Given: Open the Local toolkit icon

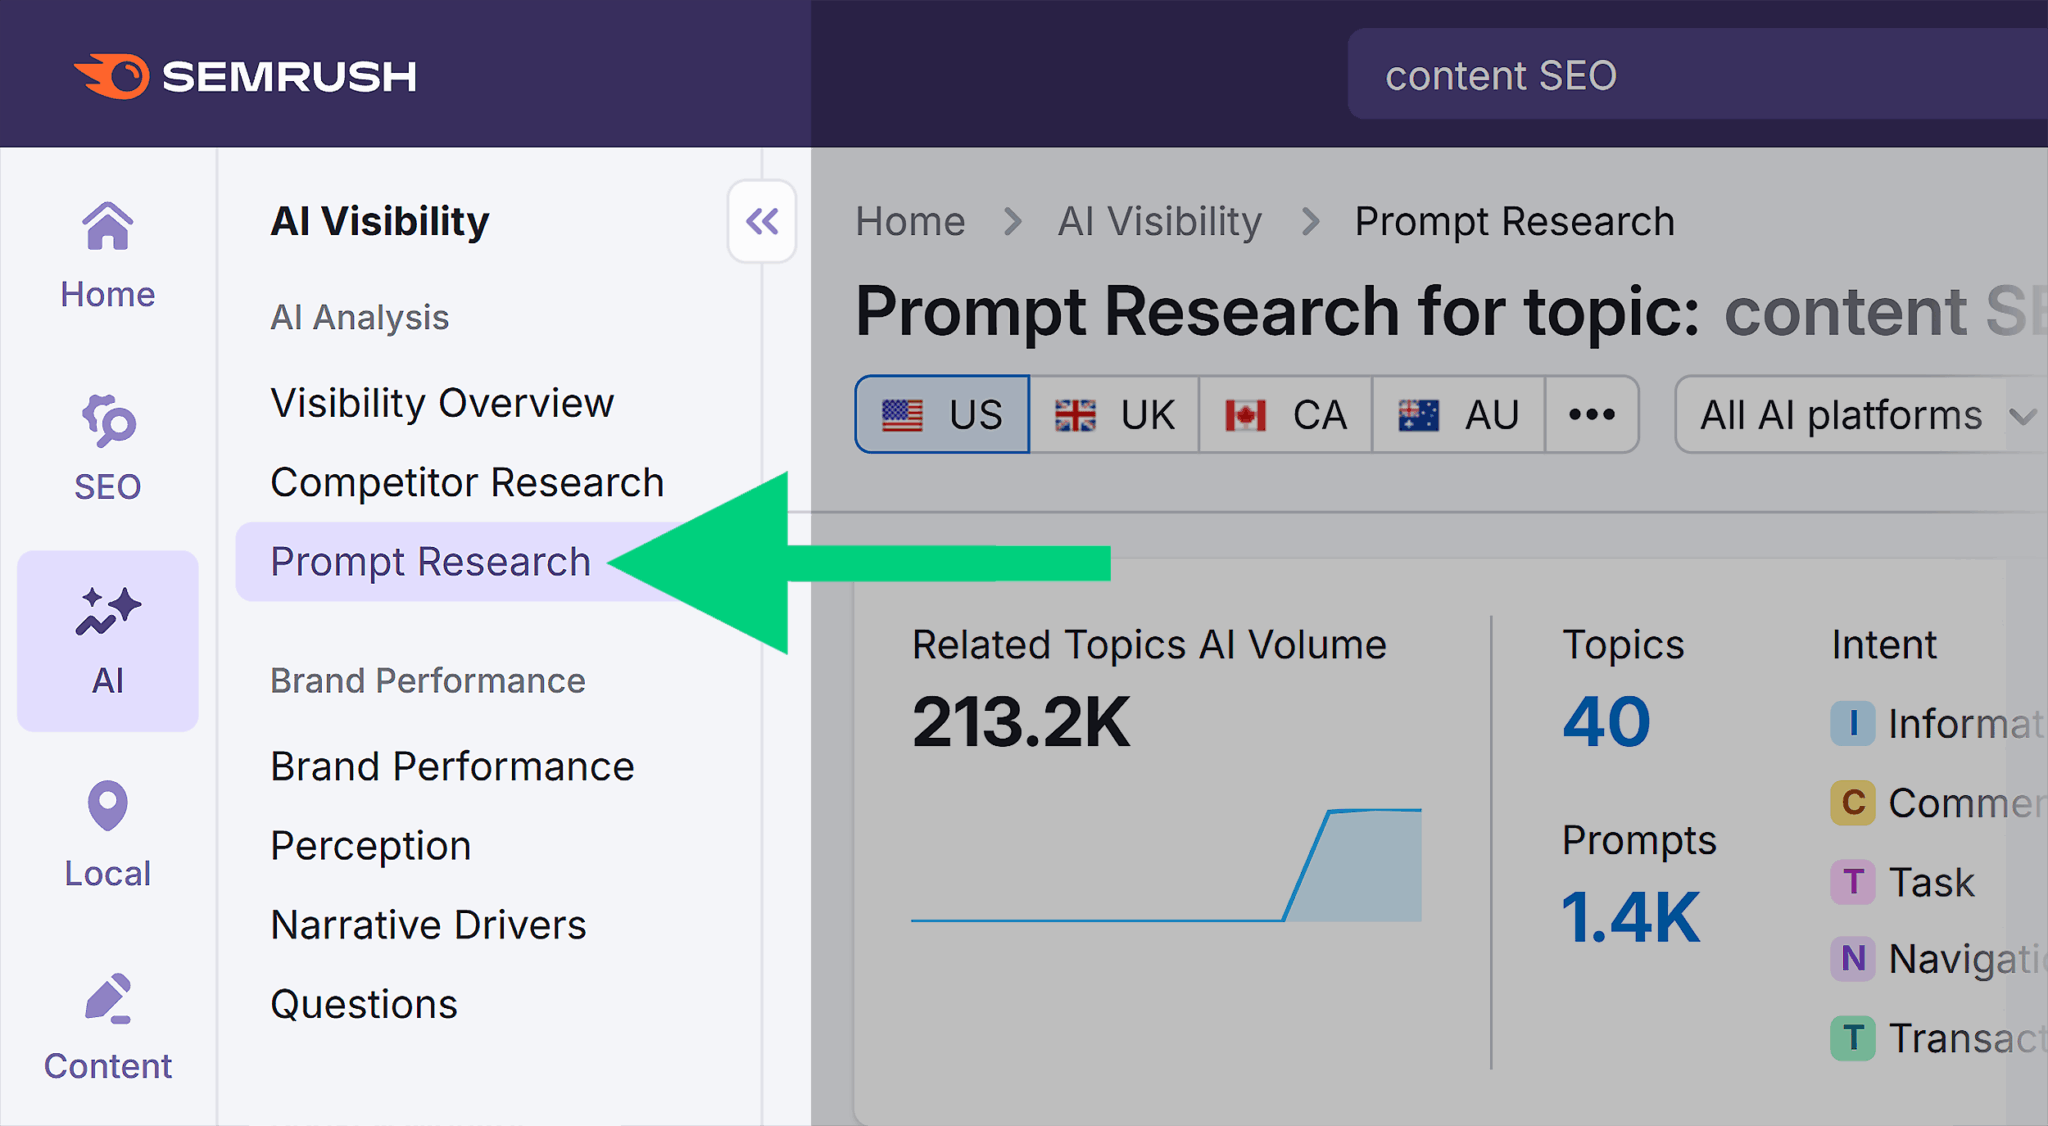Looking at the screenshot, I should (108, 834).
